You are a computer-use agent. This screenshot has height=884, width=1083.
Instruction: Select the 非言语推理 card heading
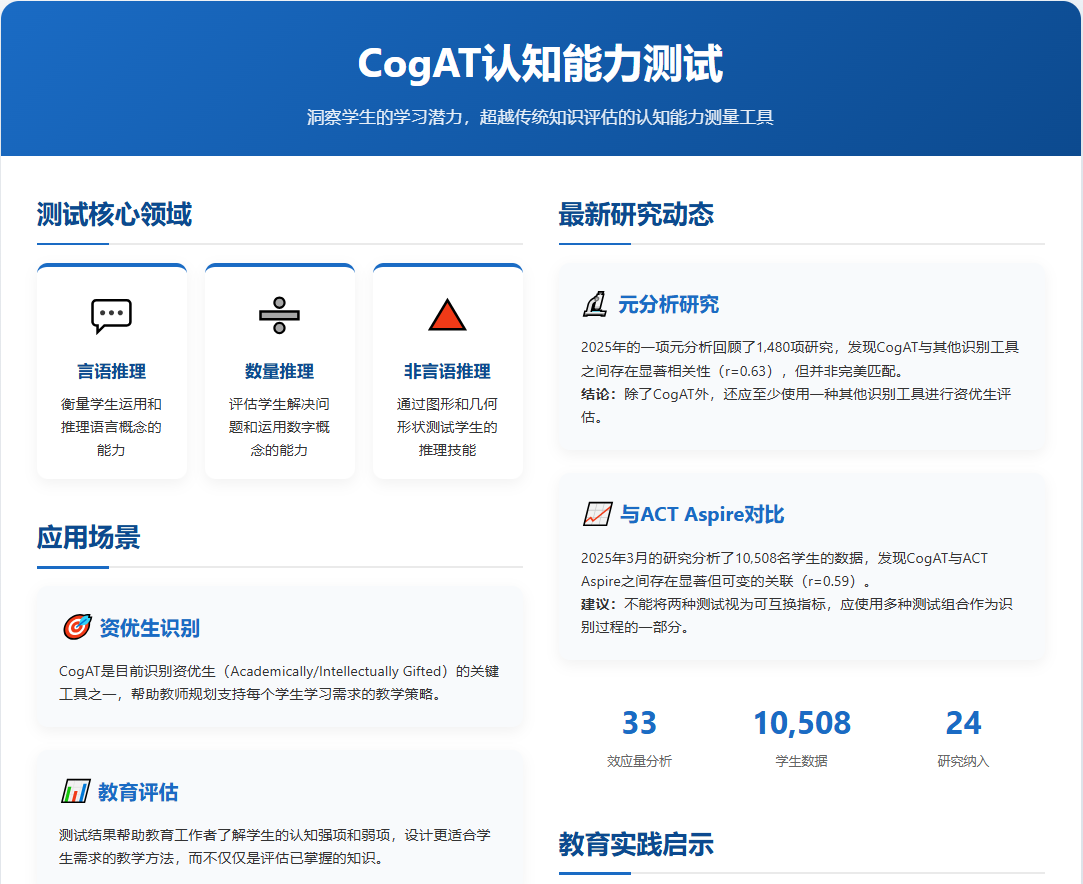pyautogui.click(x=447, y=372)
